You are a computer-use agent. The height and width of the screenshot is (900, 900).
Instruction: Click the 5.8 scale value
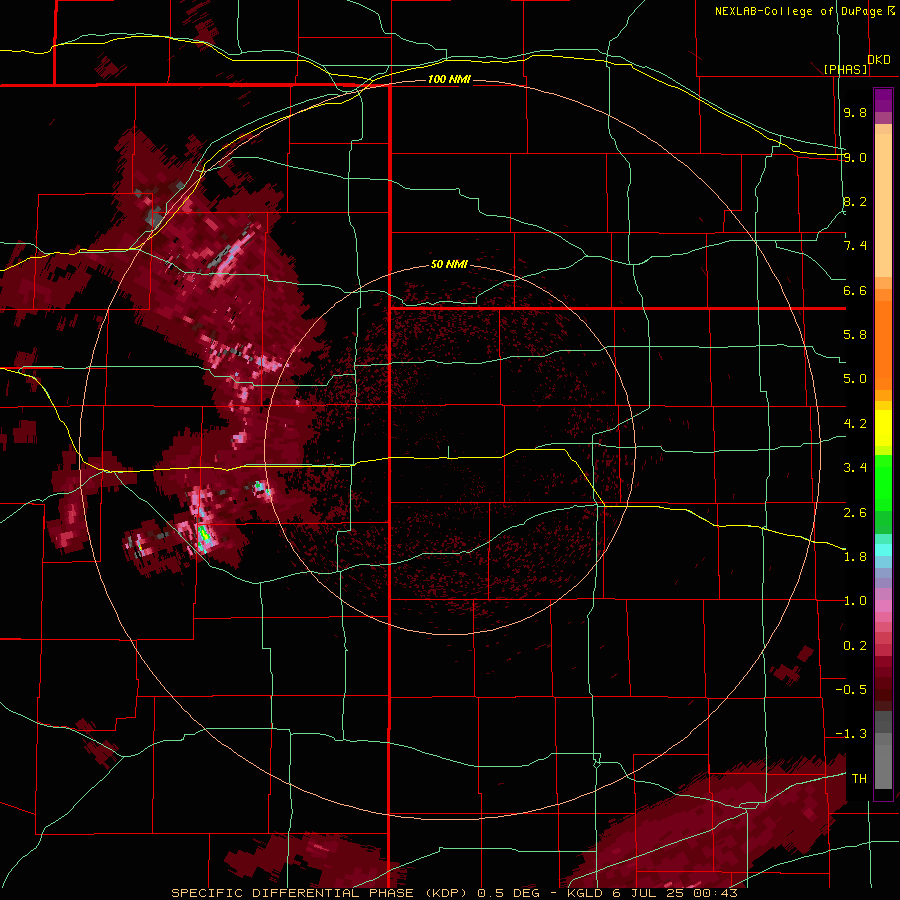coord(855,335)
